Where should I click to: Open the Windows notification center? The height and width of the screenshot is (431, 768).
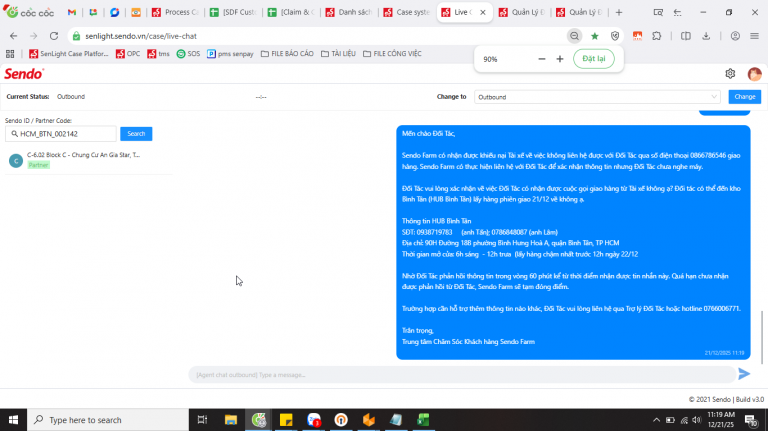tap(751, 420)
